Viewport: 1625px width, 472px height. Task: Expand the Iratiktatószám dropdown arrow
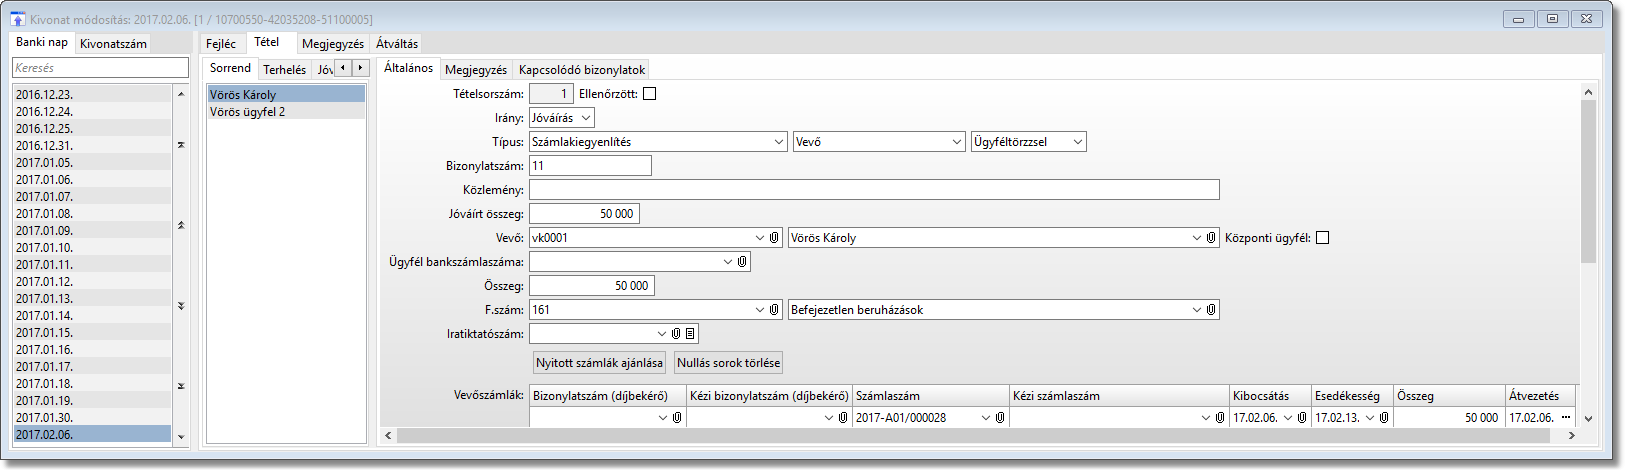coord(662,334)
